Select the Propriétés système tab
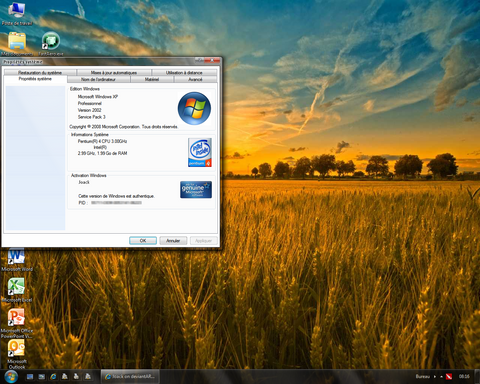The width and height of the screenshot is (480, 384). pos(35,79)
